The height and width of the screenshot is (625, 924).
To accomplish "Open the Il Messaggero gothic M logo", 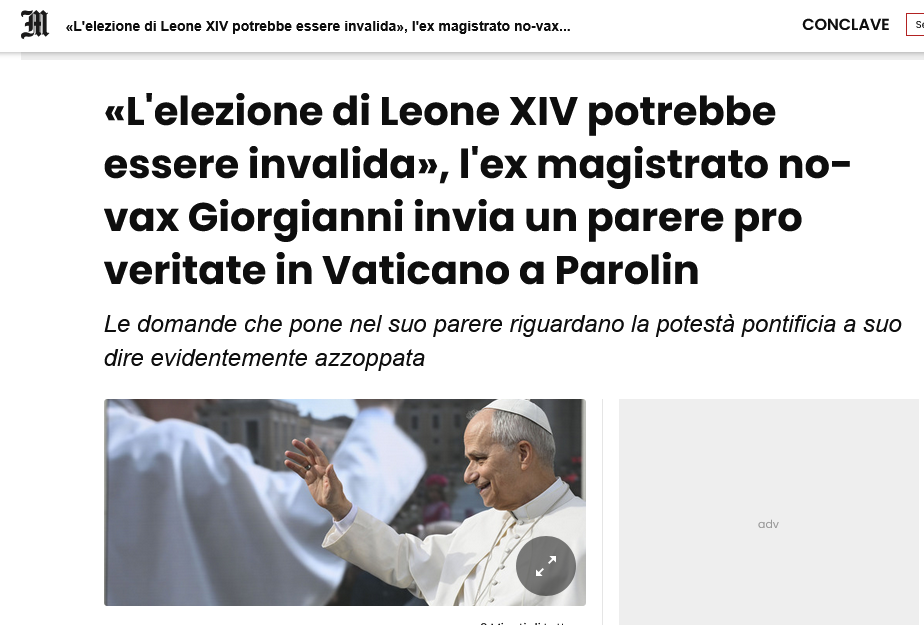I will tap(35, 25).
